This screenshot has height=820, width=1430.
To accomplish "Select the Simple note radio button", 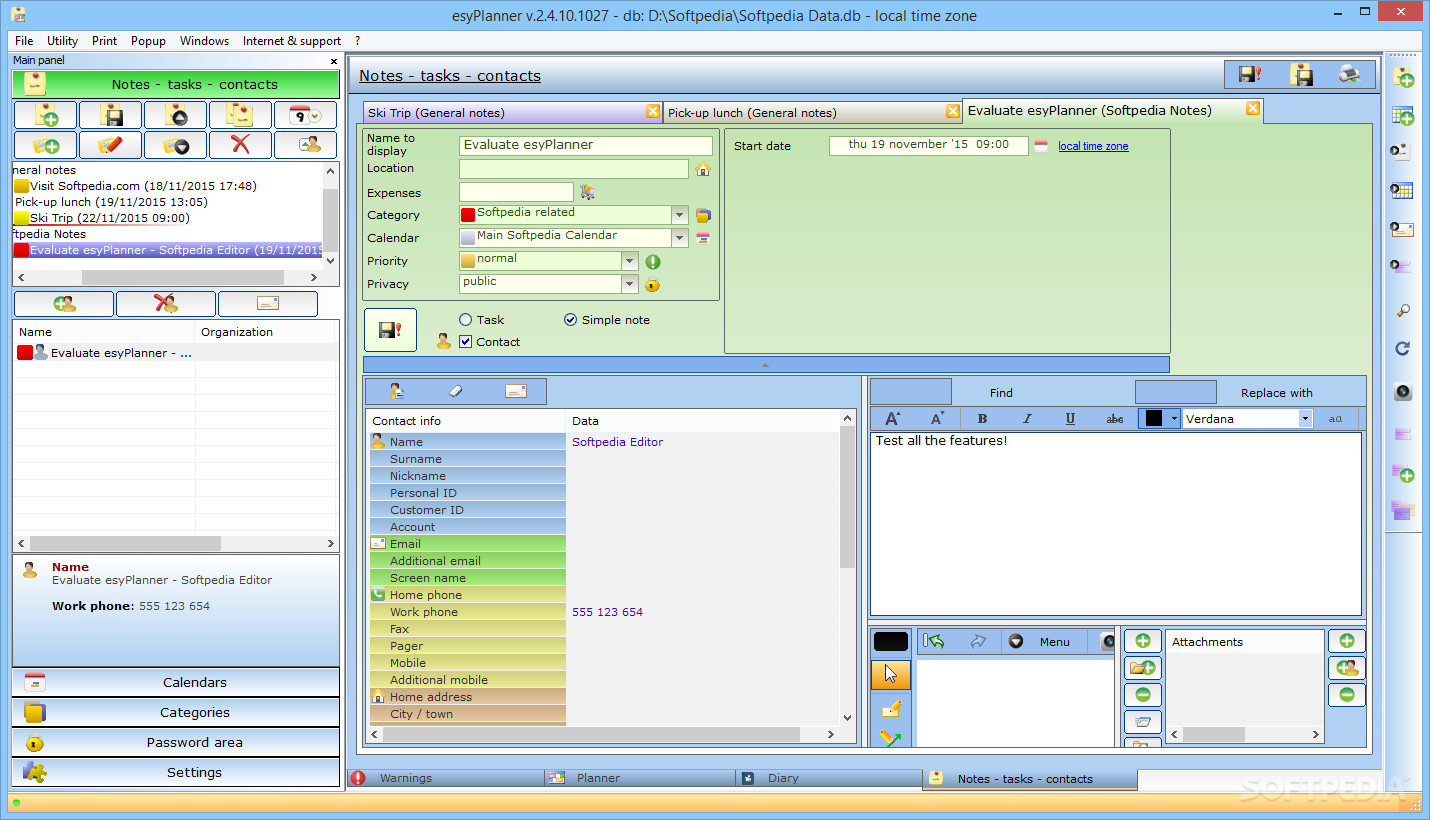I will coord(570,320).
